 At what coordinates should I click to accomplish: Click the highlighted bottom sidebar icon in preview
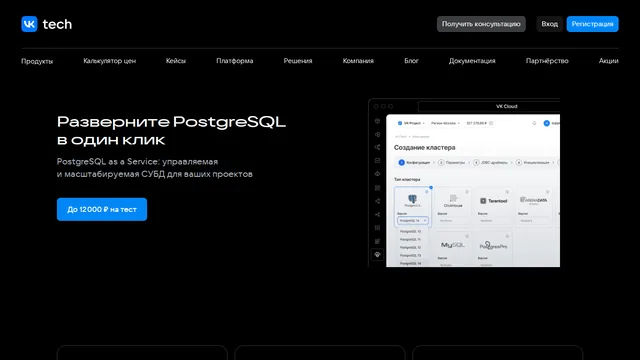377,255
